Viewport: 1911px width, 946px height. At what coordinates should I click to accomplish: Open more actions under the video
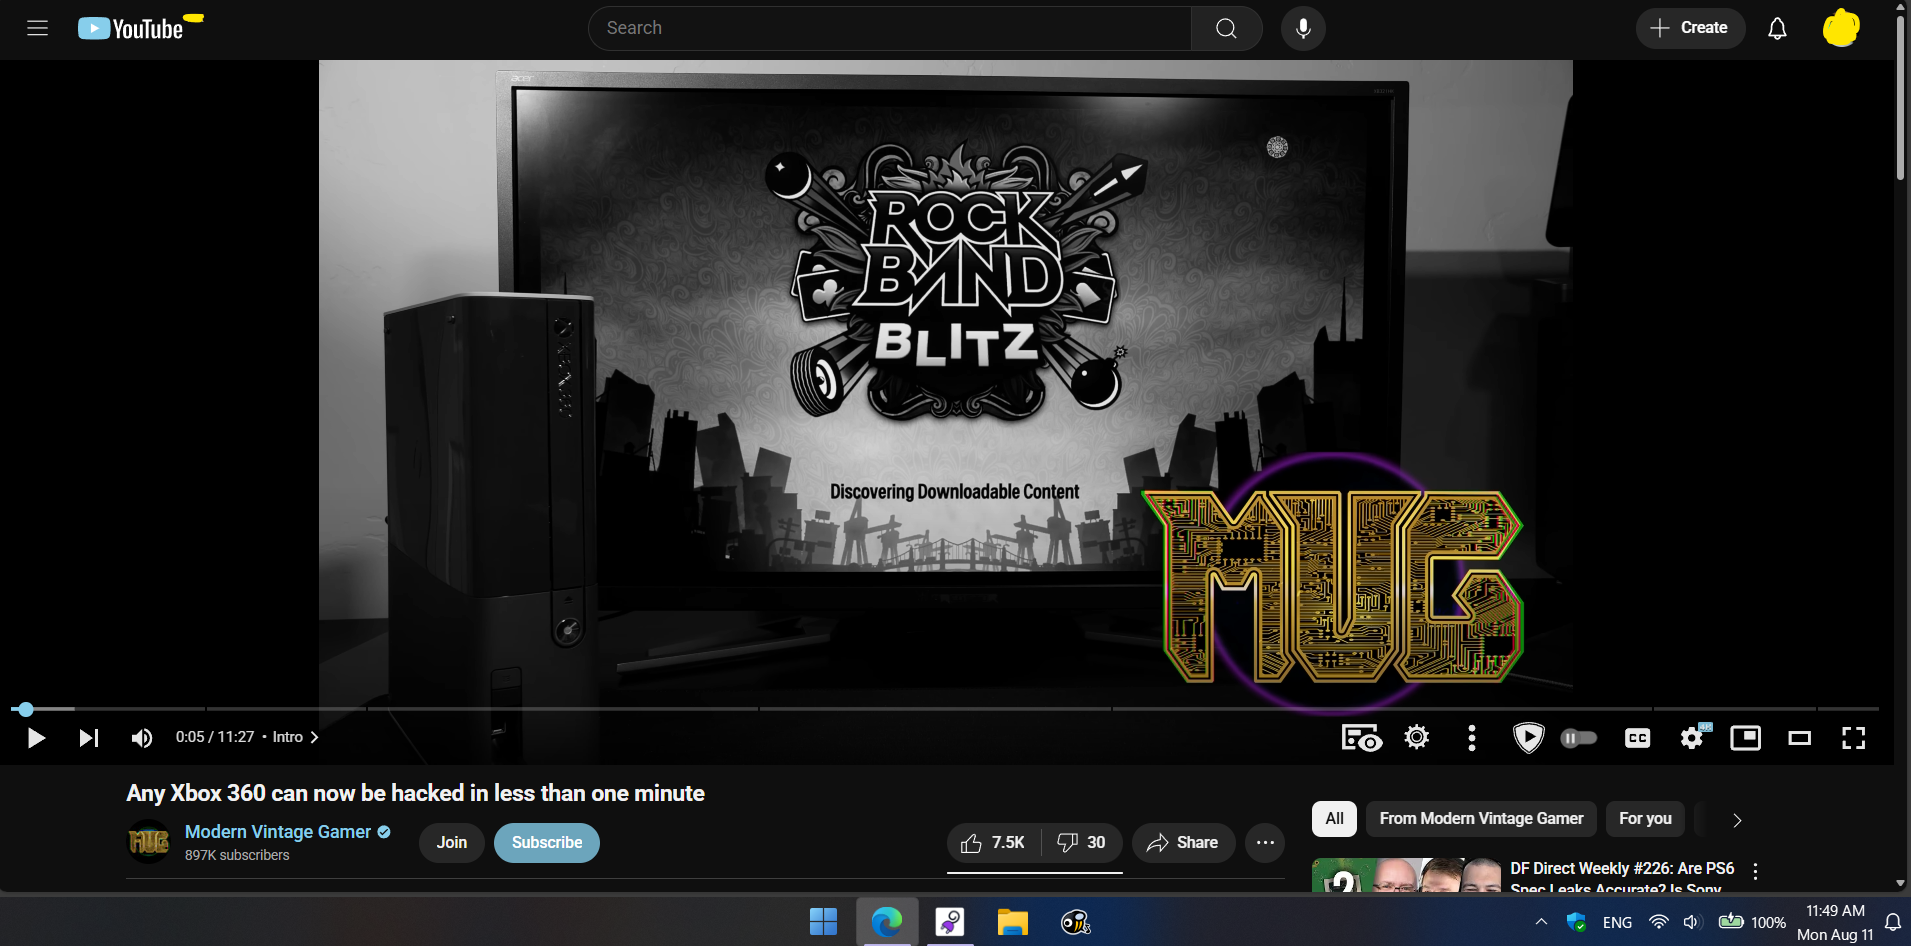pos(1265,843)
